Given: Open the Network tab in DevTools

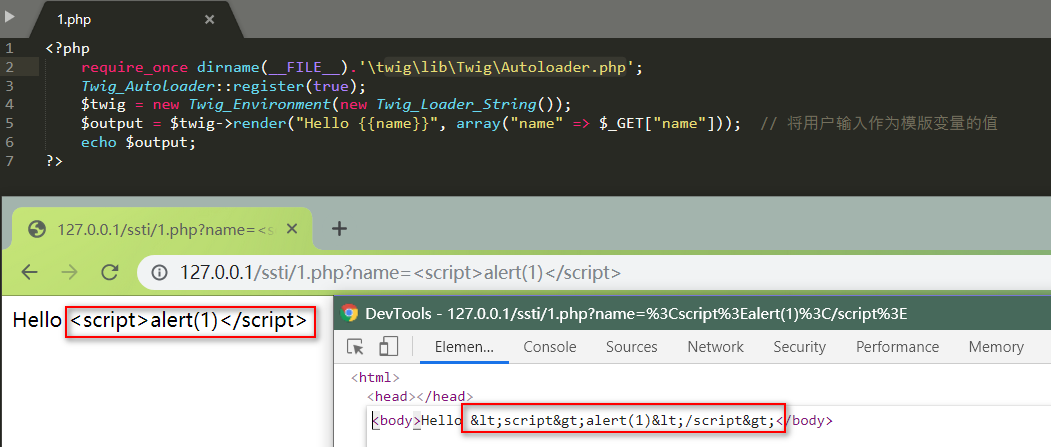Looking at the screenshot, I should pyautogui.click(x=715, y=347).
